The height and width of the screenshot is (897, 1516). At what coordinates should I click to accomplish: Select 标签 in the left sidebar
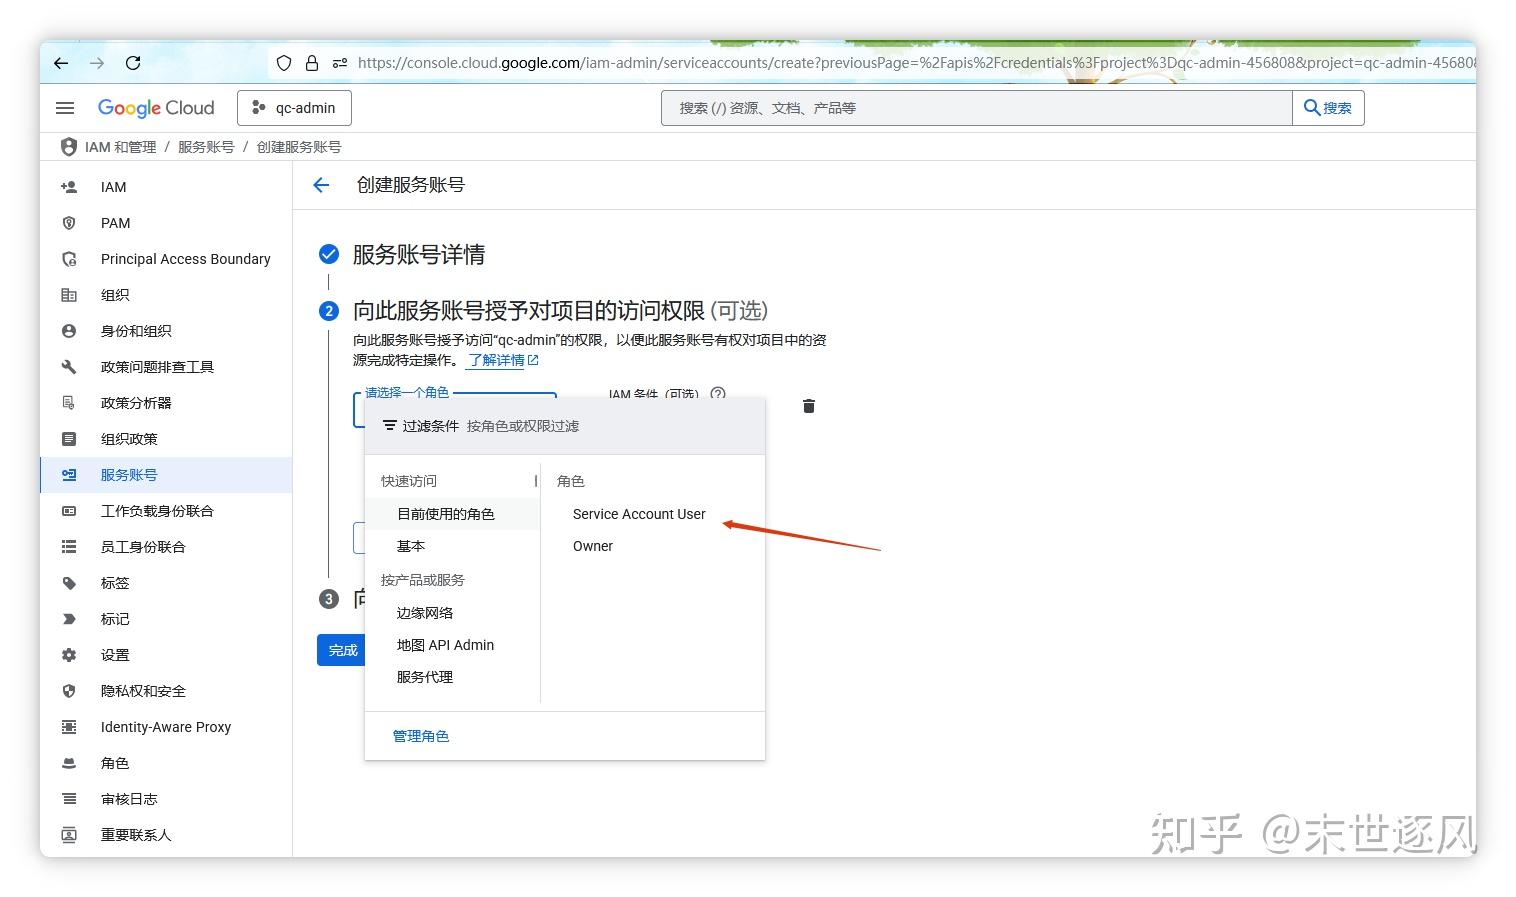pyautogui.click(x=114, y=583)
